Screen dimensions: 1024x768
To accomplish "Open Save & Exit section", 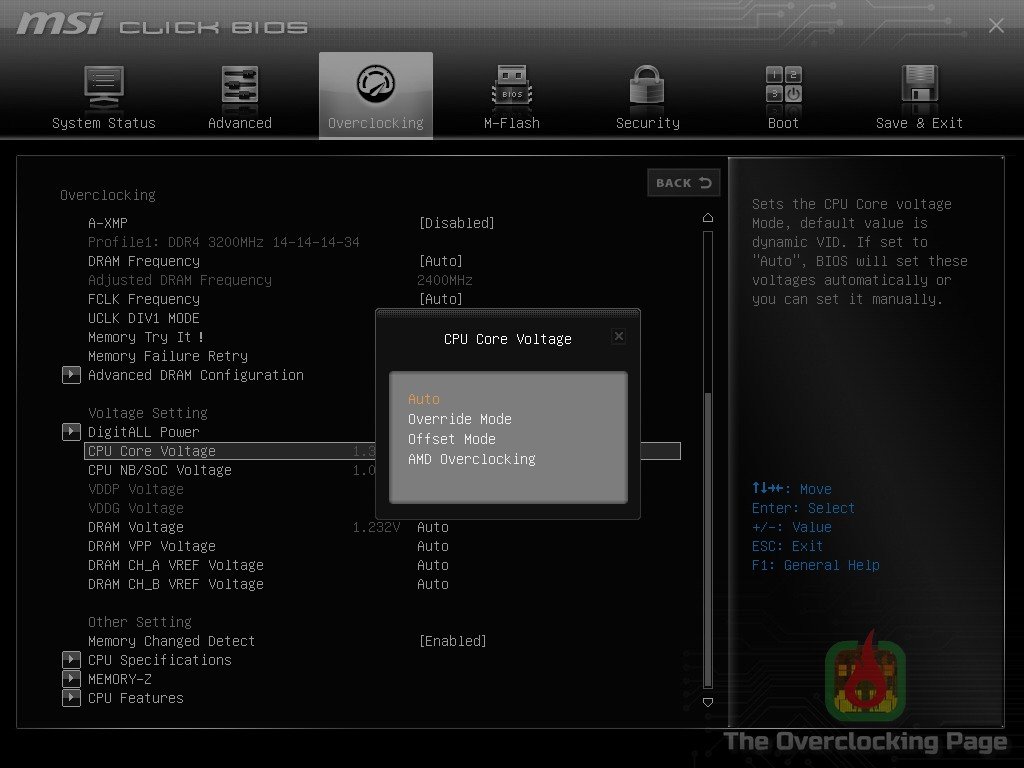I will click(919, 95).
